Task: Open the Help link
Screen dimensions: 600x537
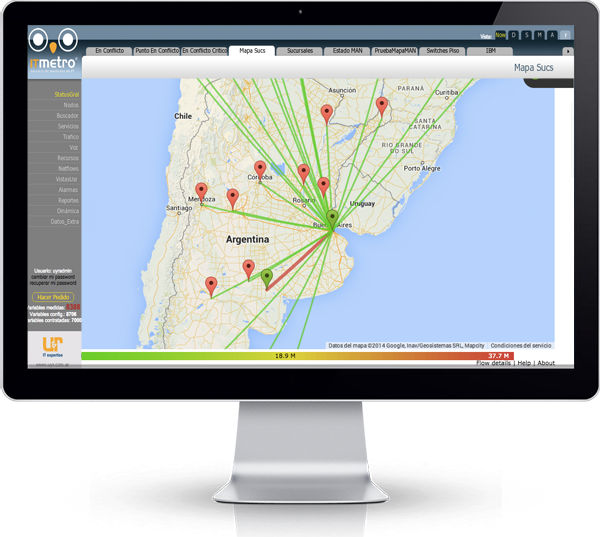Action: [524, 363]
